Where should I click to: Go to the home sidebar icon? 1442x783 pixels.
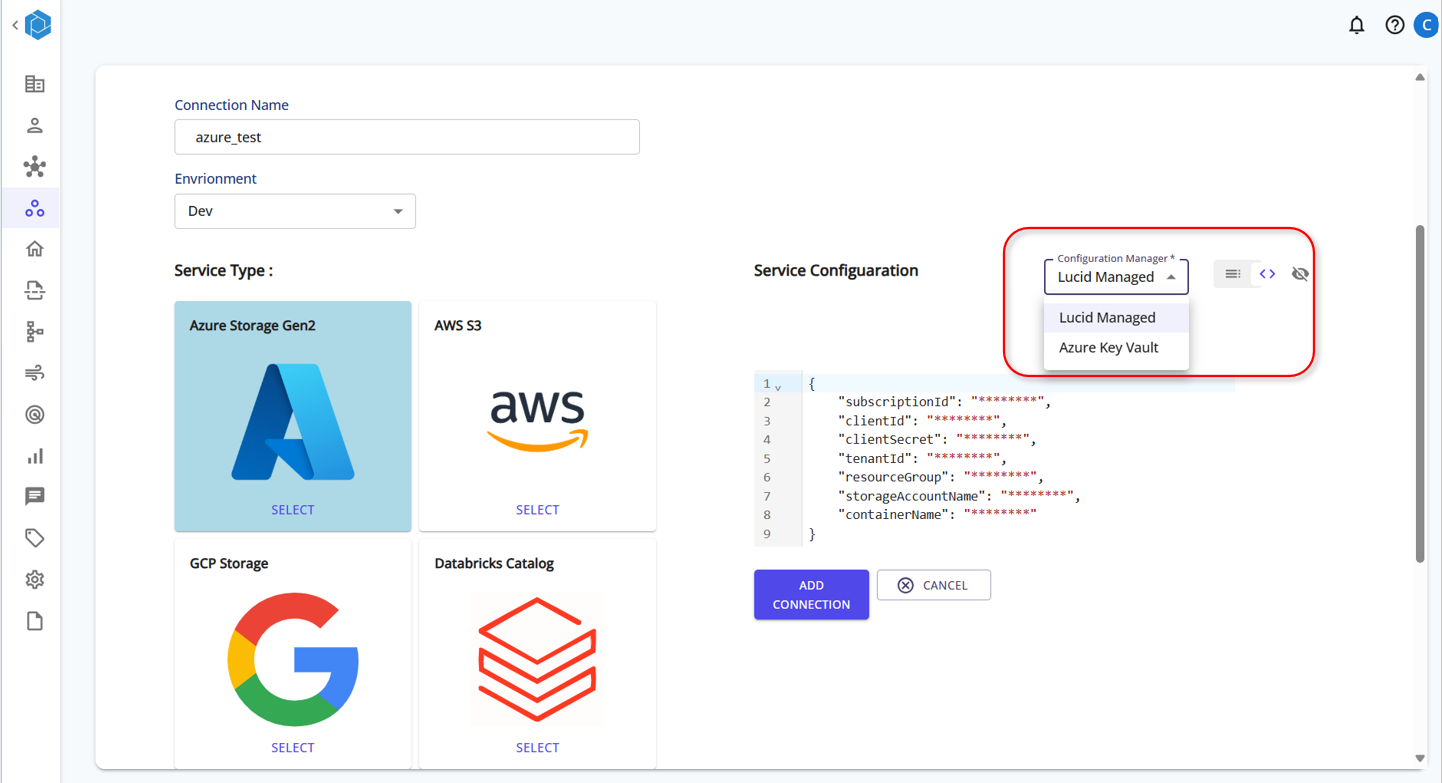pyautogui.click(x=35, y=249)
